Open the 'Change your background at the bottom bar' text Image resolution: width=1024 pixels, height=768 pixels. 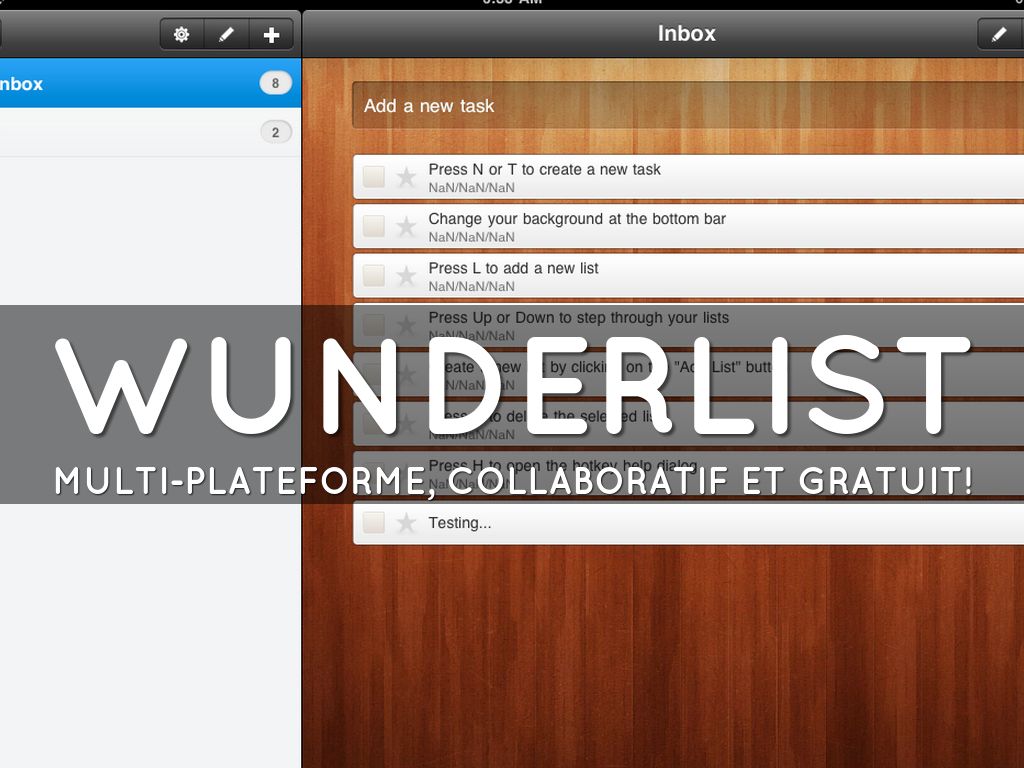577,219
